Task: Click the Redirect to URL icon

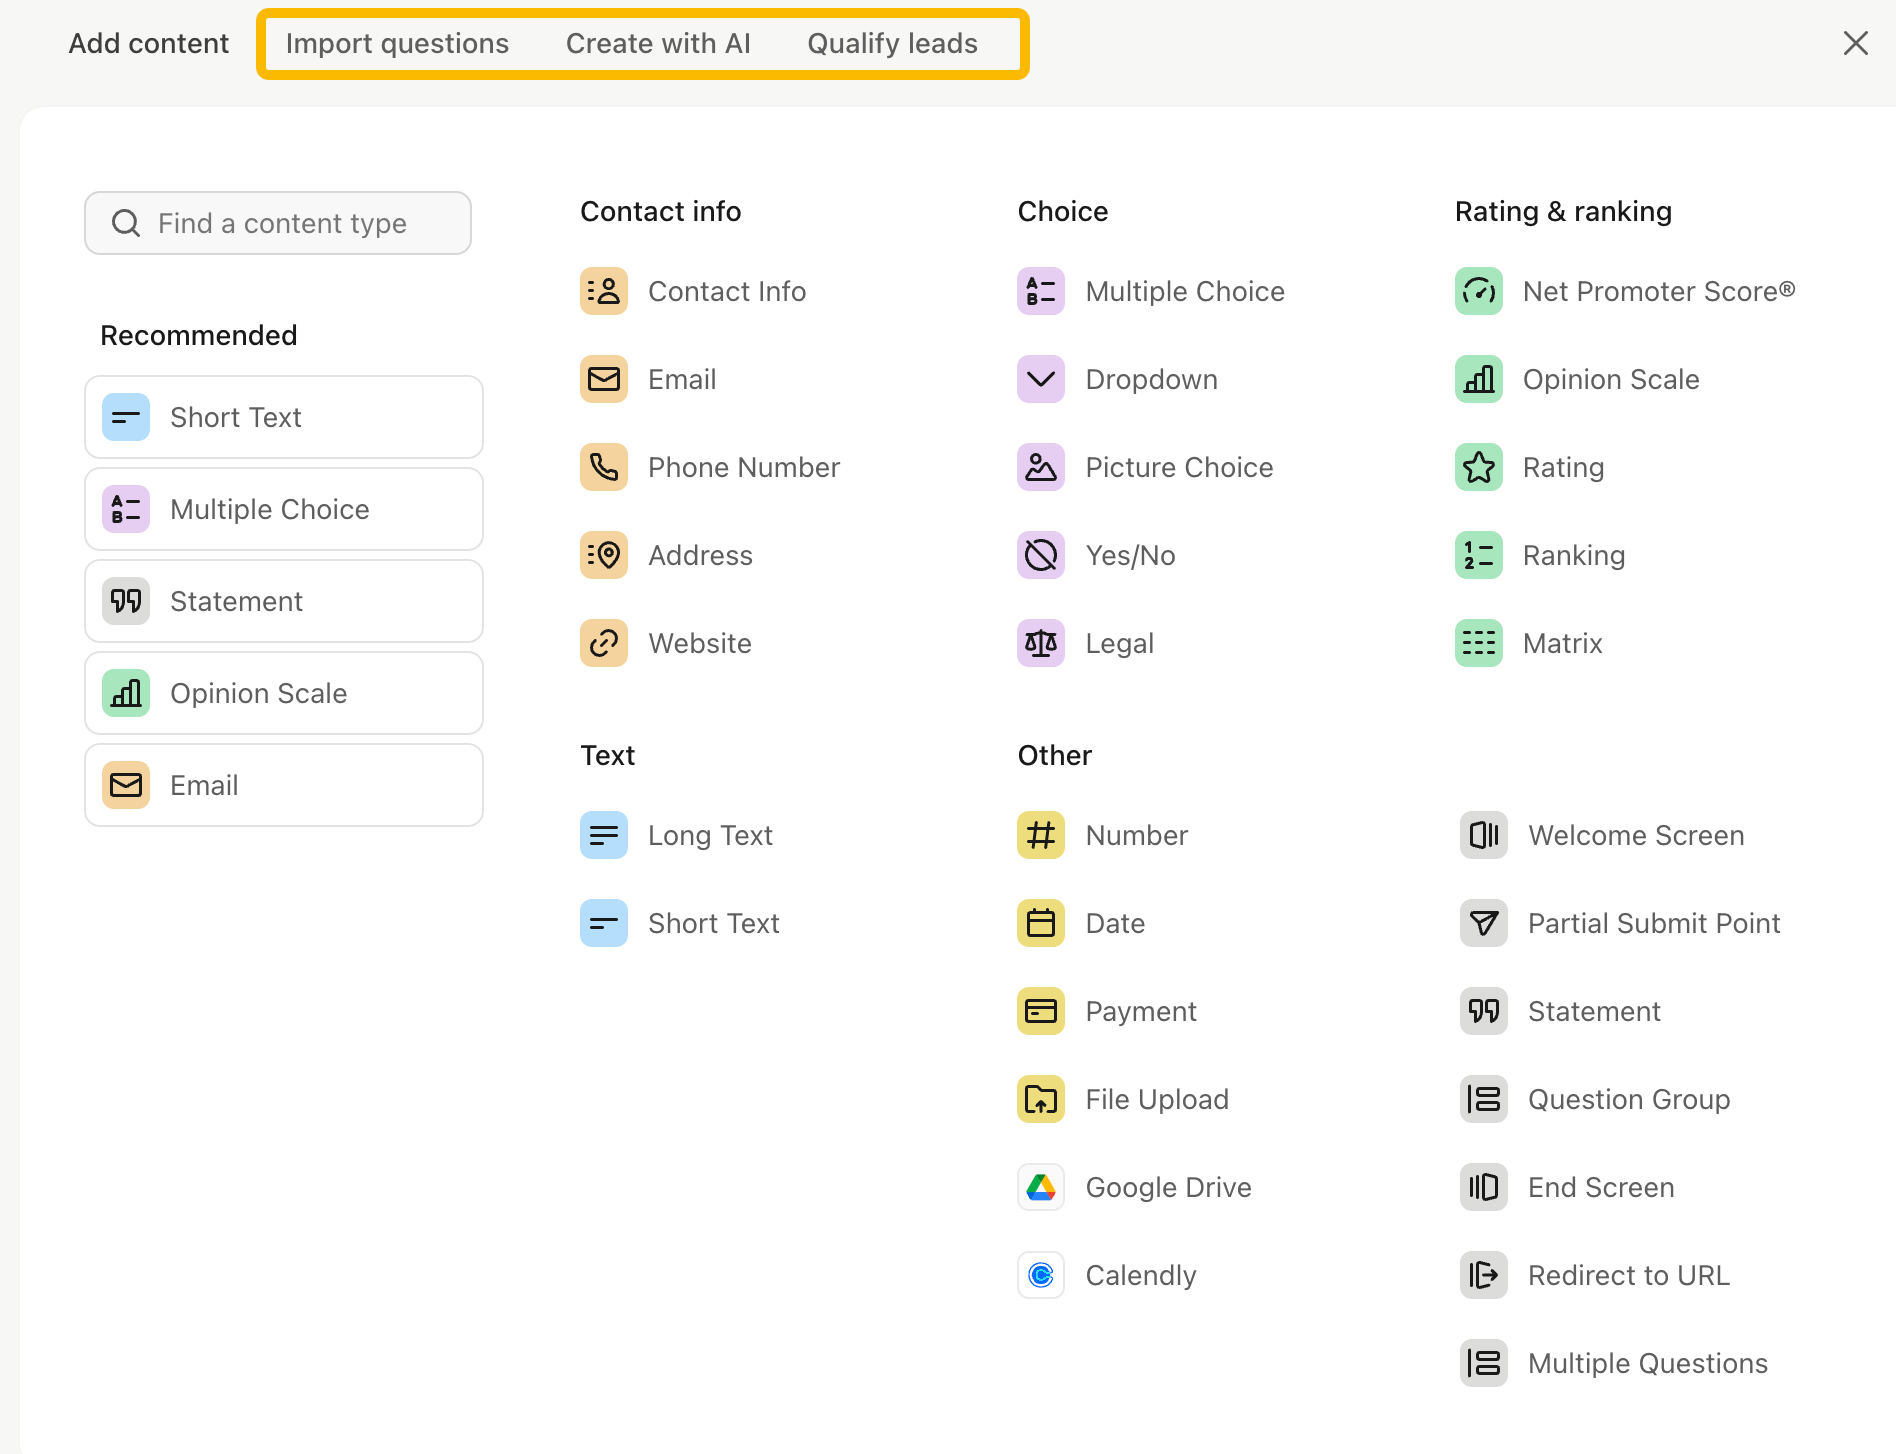Action: [x=1484, y=1275]
